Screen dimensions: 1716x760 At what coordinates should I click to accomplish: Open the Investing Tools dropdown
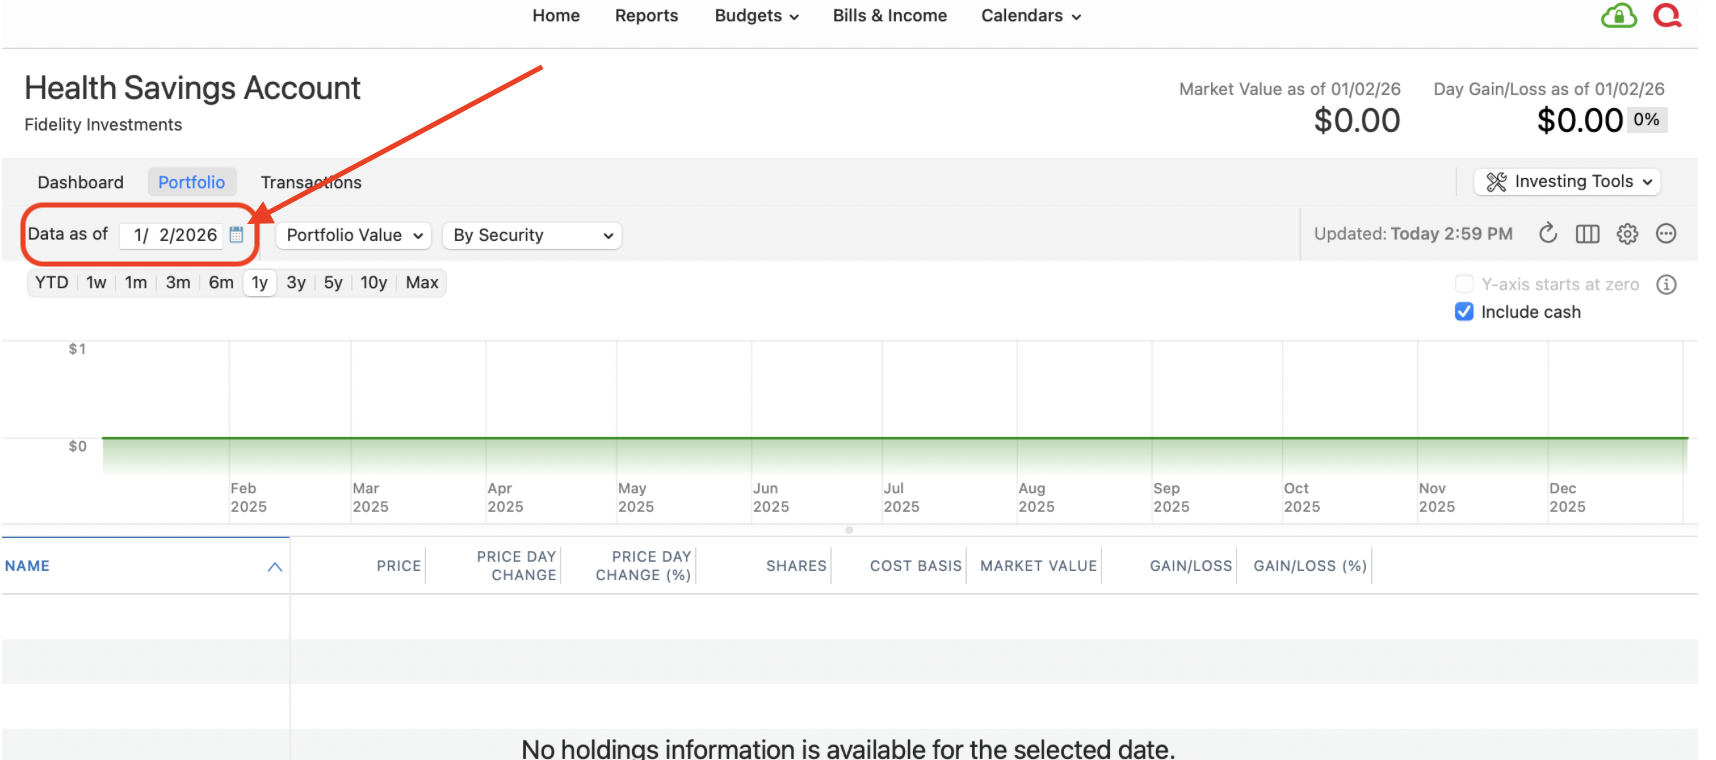[x=1567, y=182]
